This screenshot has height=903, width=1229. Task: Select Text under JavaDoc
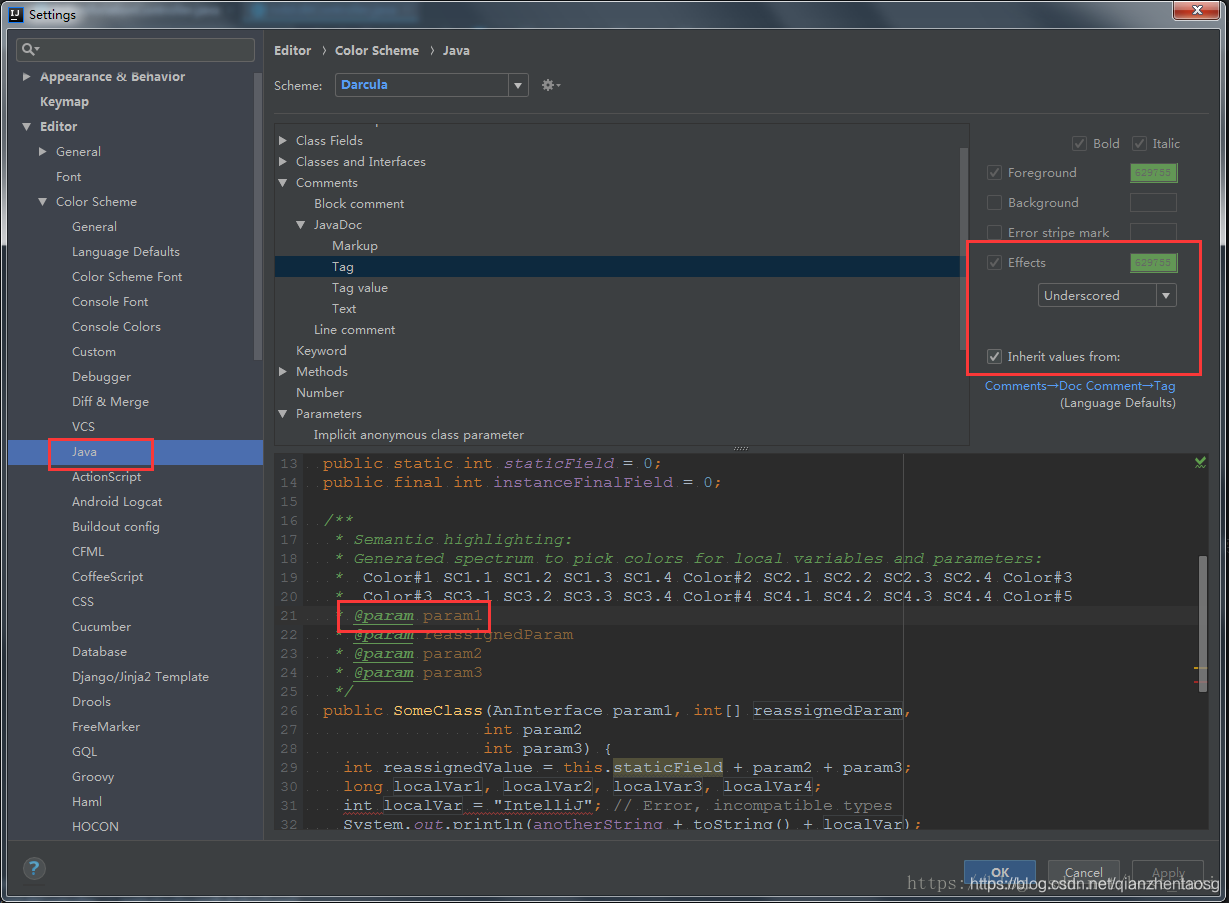pyautogui.click(x=344, y=309)
